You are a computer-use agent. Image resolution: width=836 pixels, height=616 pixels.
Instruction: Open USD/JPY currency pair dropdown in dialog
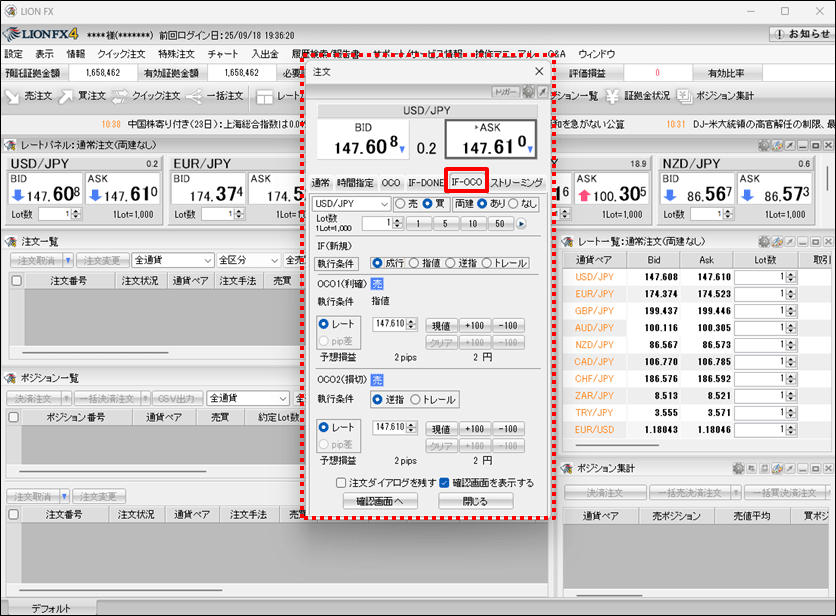[x=351, y=203]
